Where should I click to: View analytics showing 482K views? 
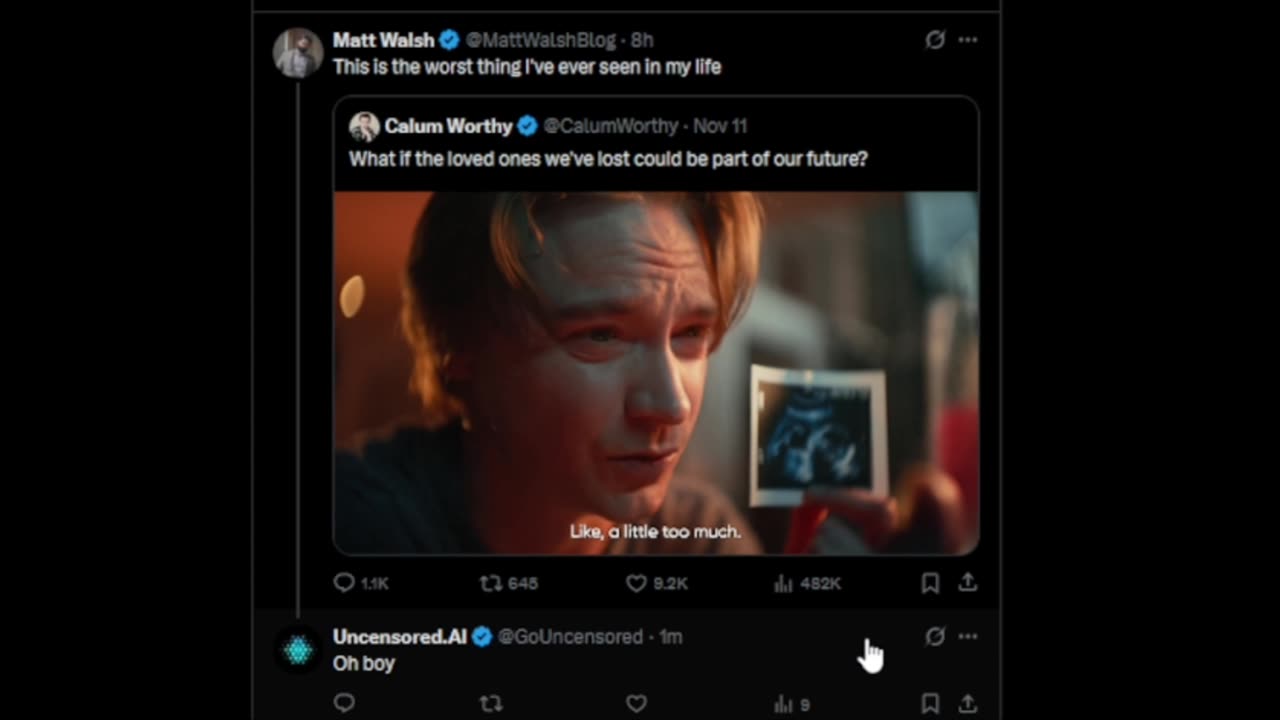click(784, 583)
